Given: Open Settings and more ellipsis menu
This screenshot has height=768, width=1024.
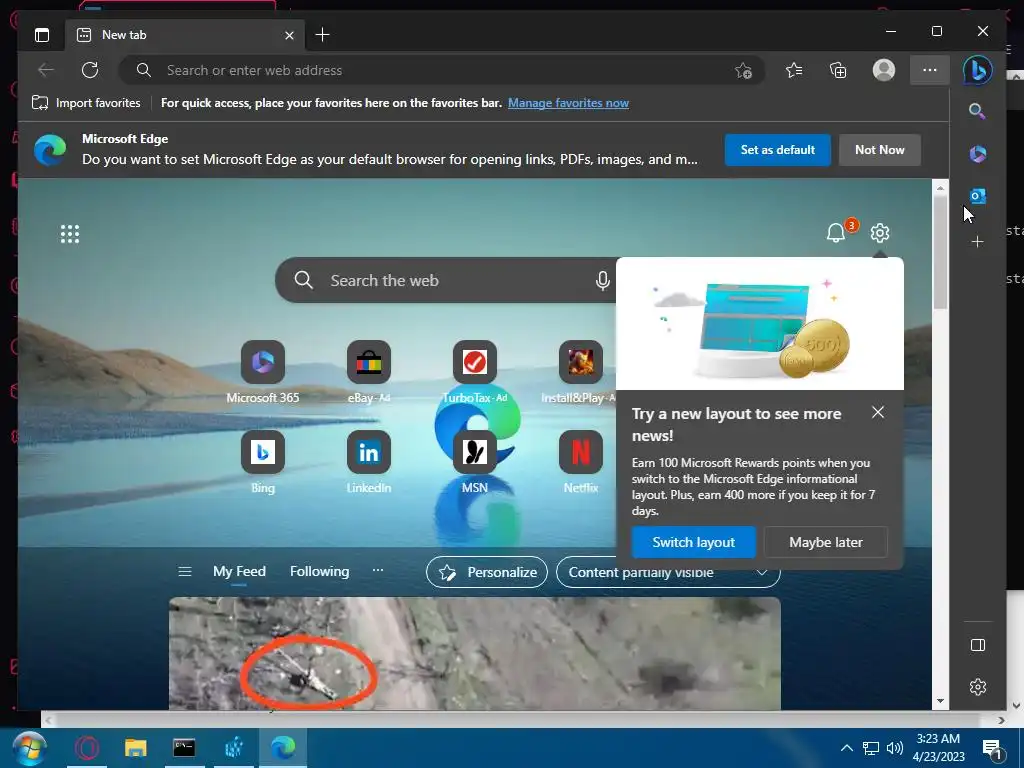Looking at the screenshot, I should [x=930, y=70].
